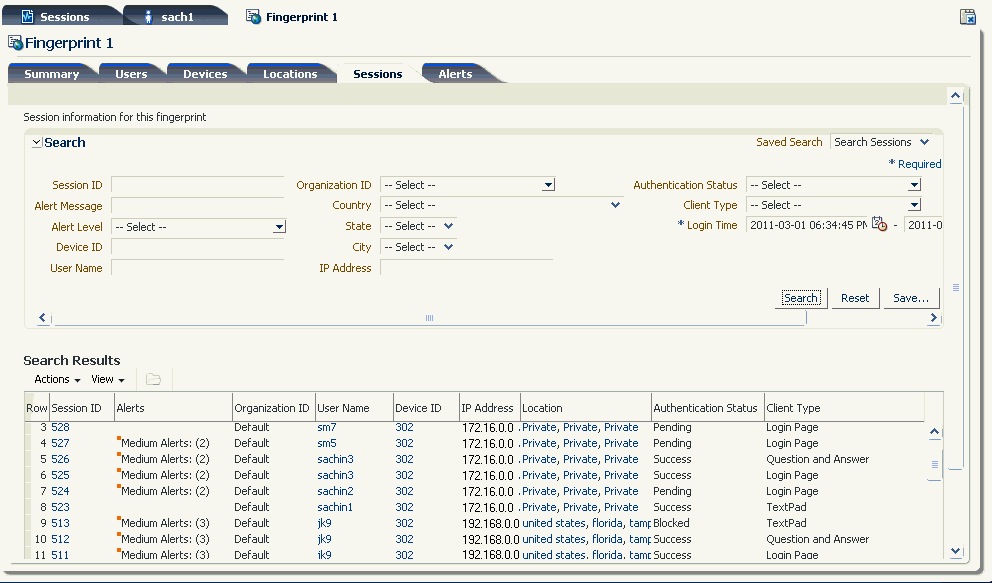992x583 pixels.
Task: Click the sach1 user tab icon
Action: 149,16
